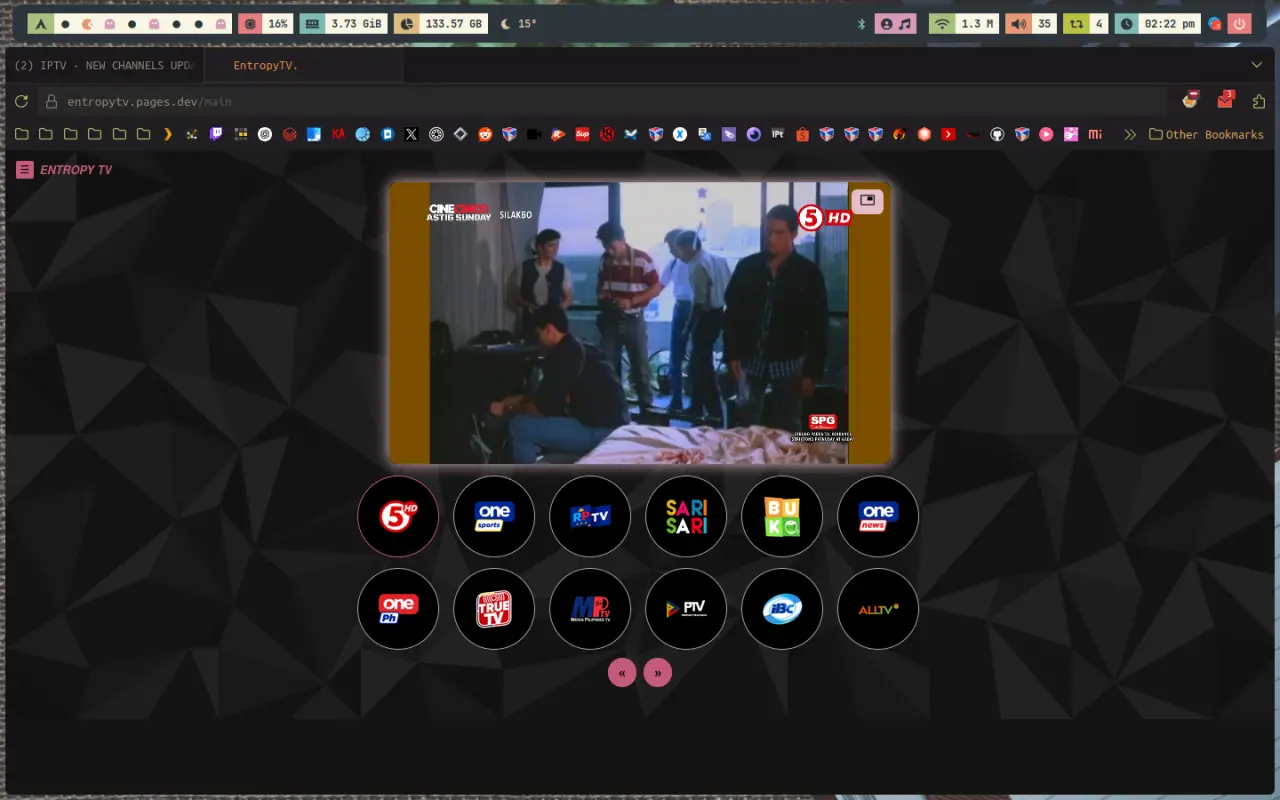Select the Media Pilipinas TV channel
This screenshot has height=800, width=1280.
click(590, 609)
